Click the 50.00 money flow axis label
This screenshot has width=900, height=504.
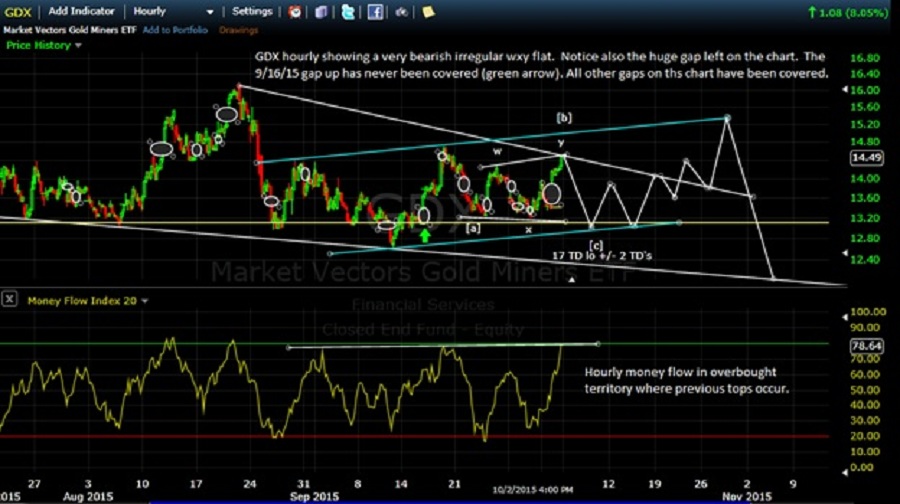pos(864,390)
